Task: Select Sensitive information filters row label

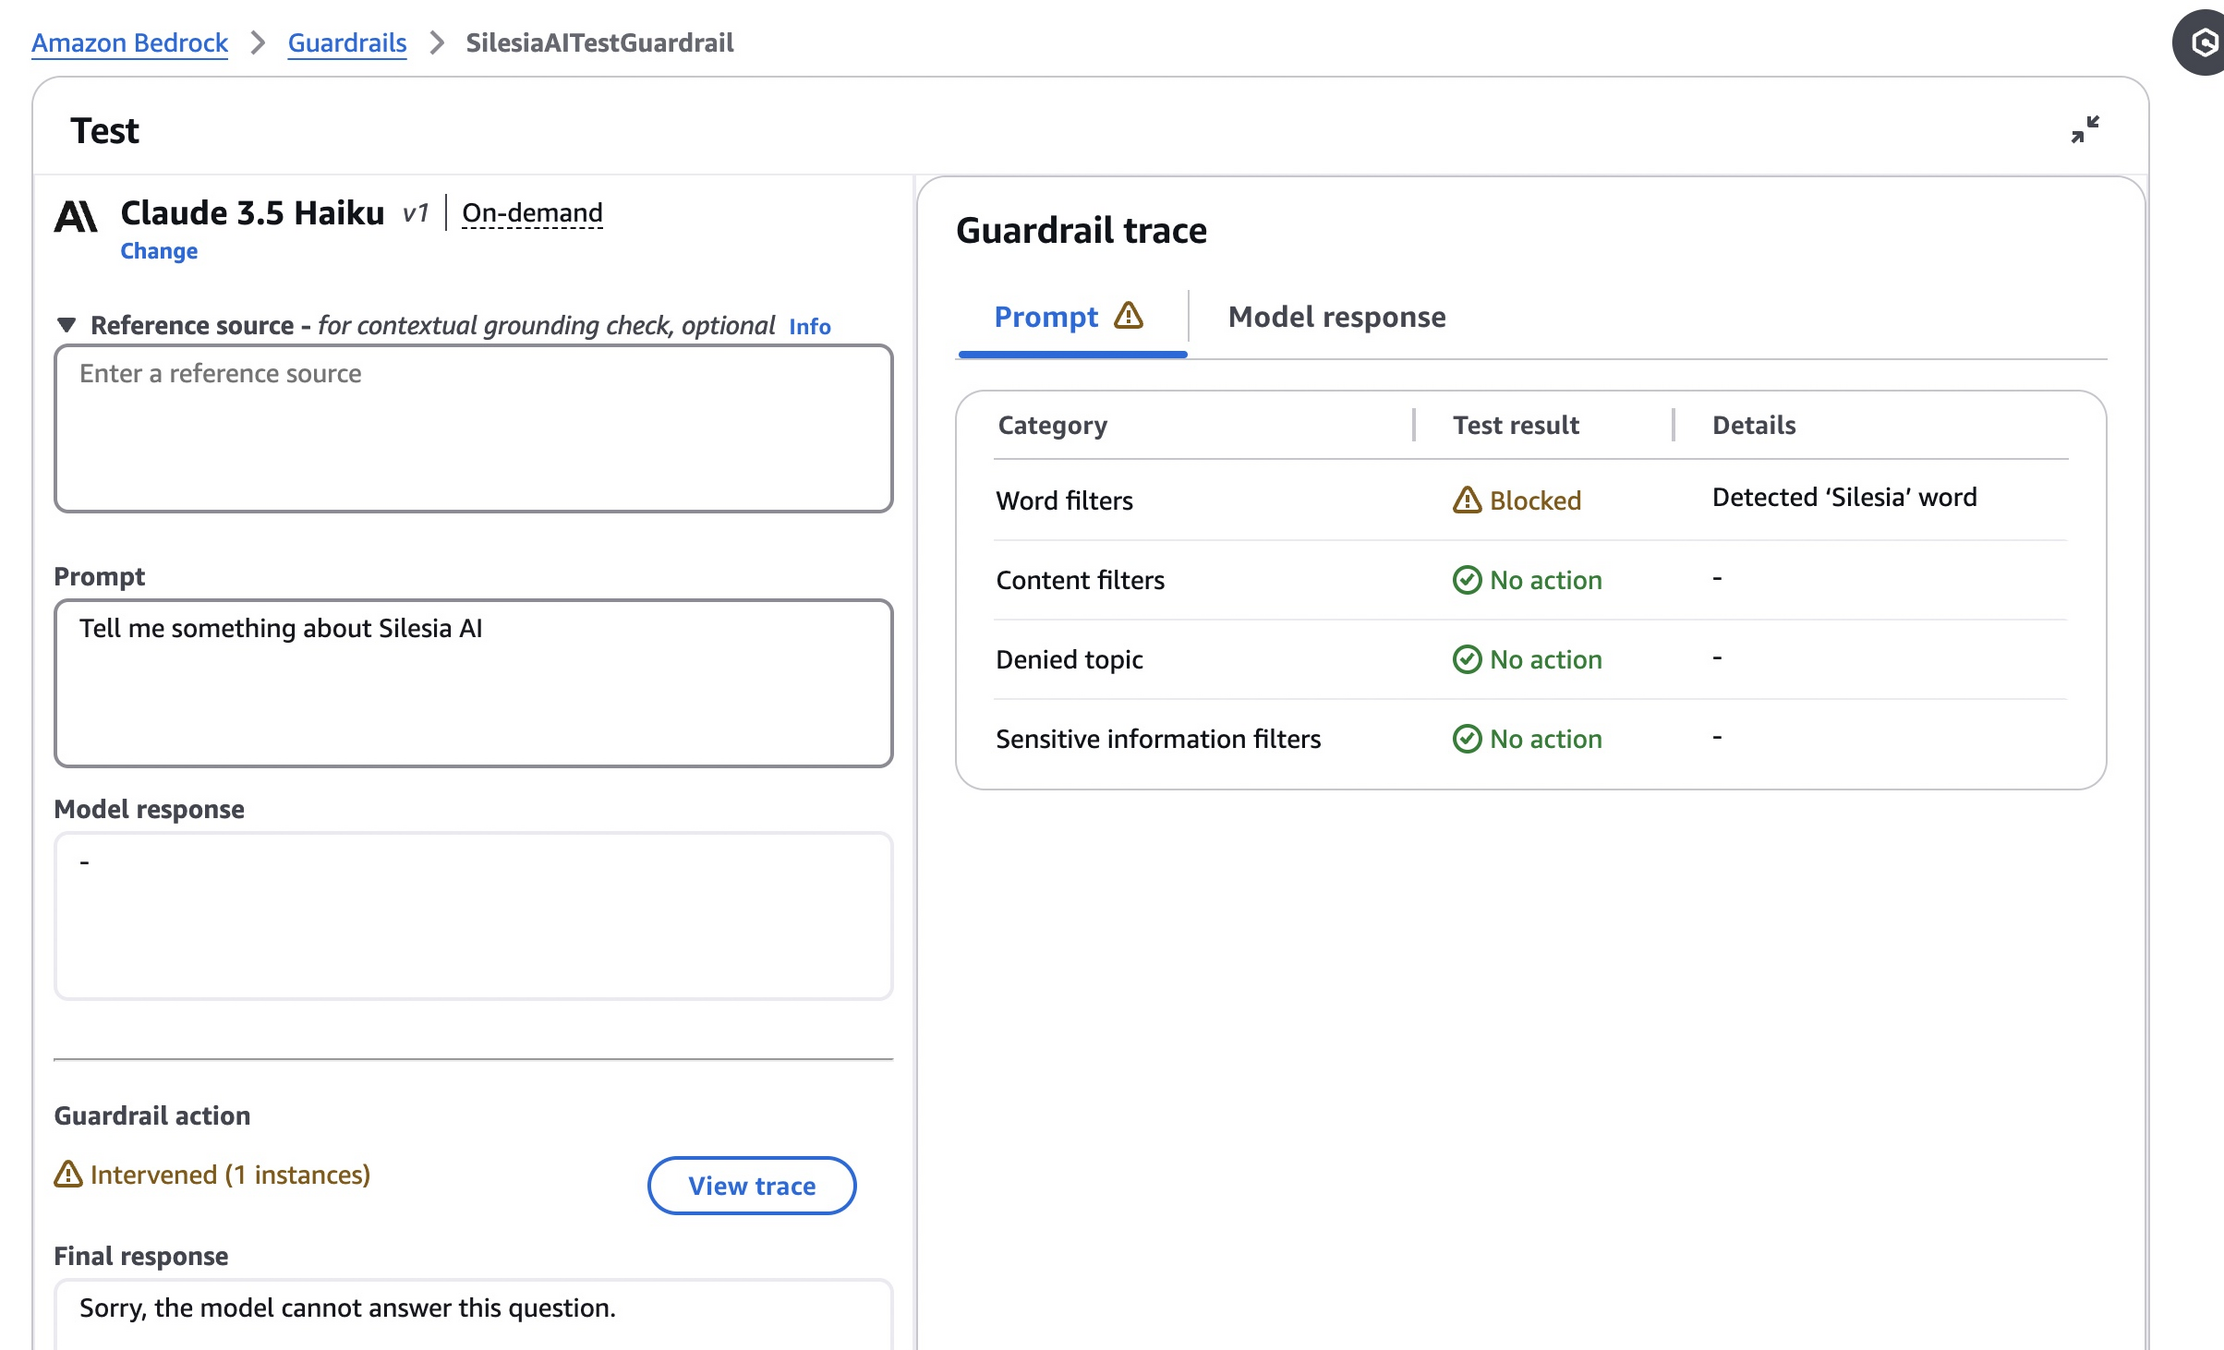Action: pyautogui.click(x=1158, y=739)
